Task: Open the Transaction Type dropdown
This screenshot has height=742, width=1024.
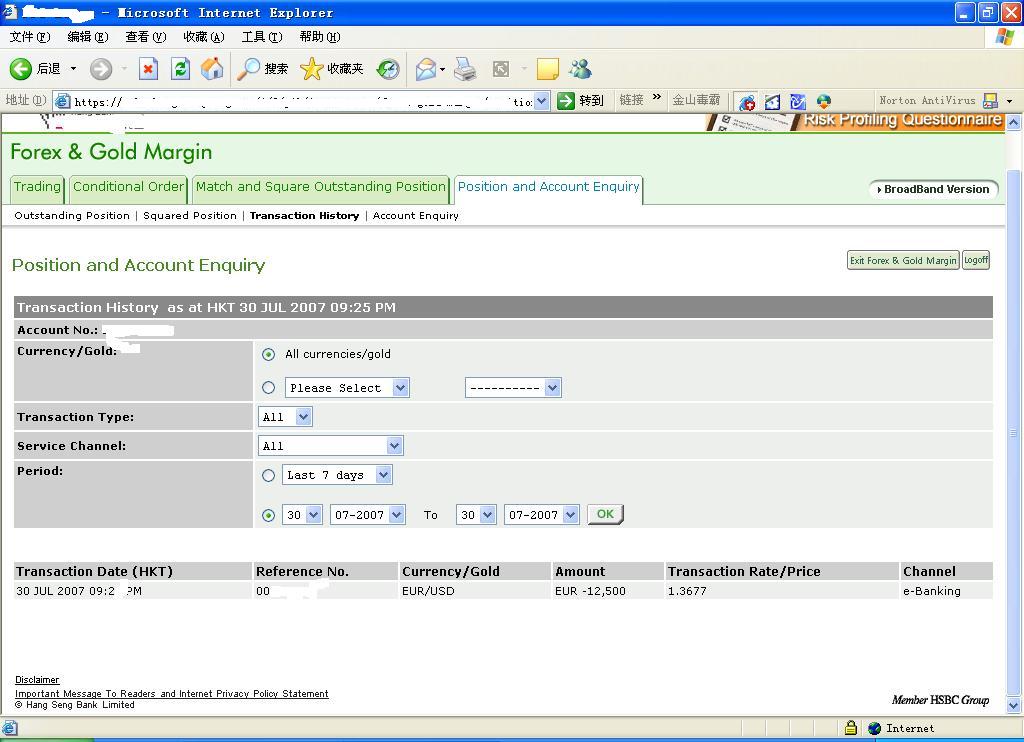Action: click(x=285, y=417)
